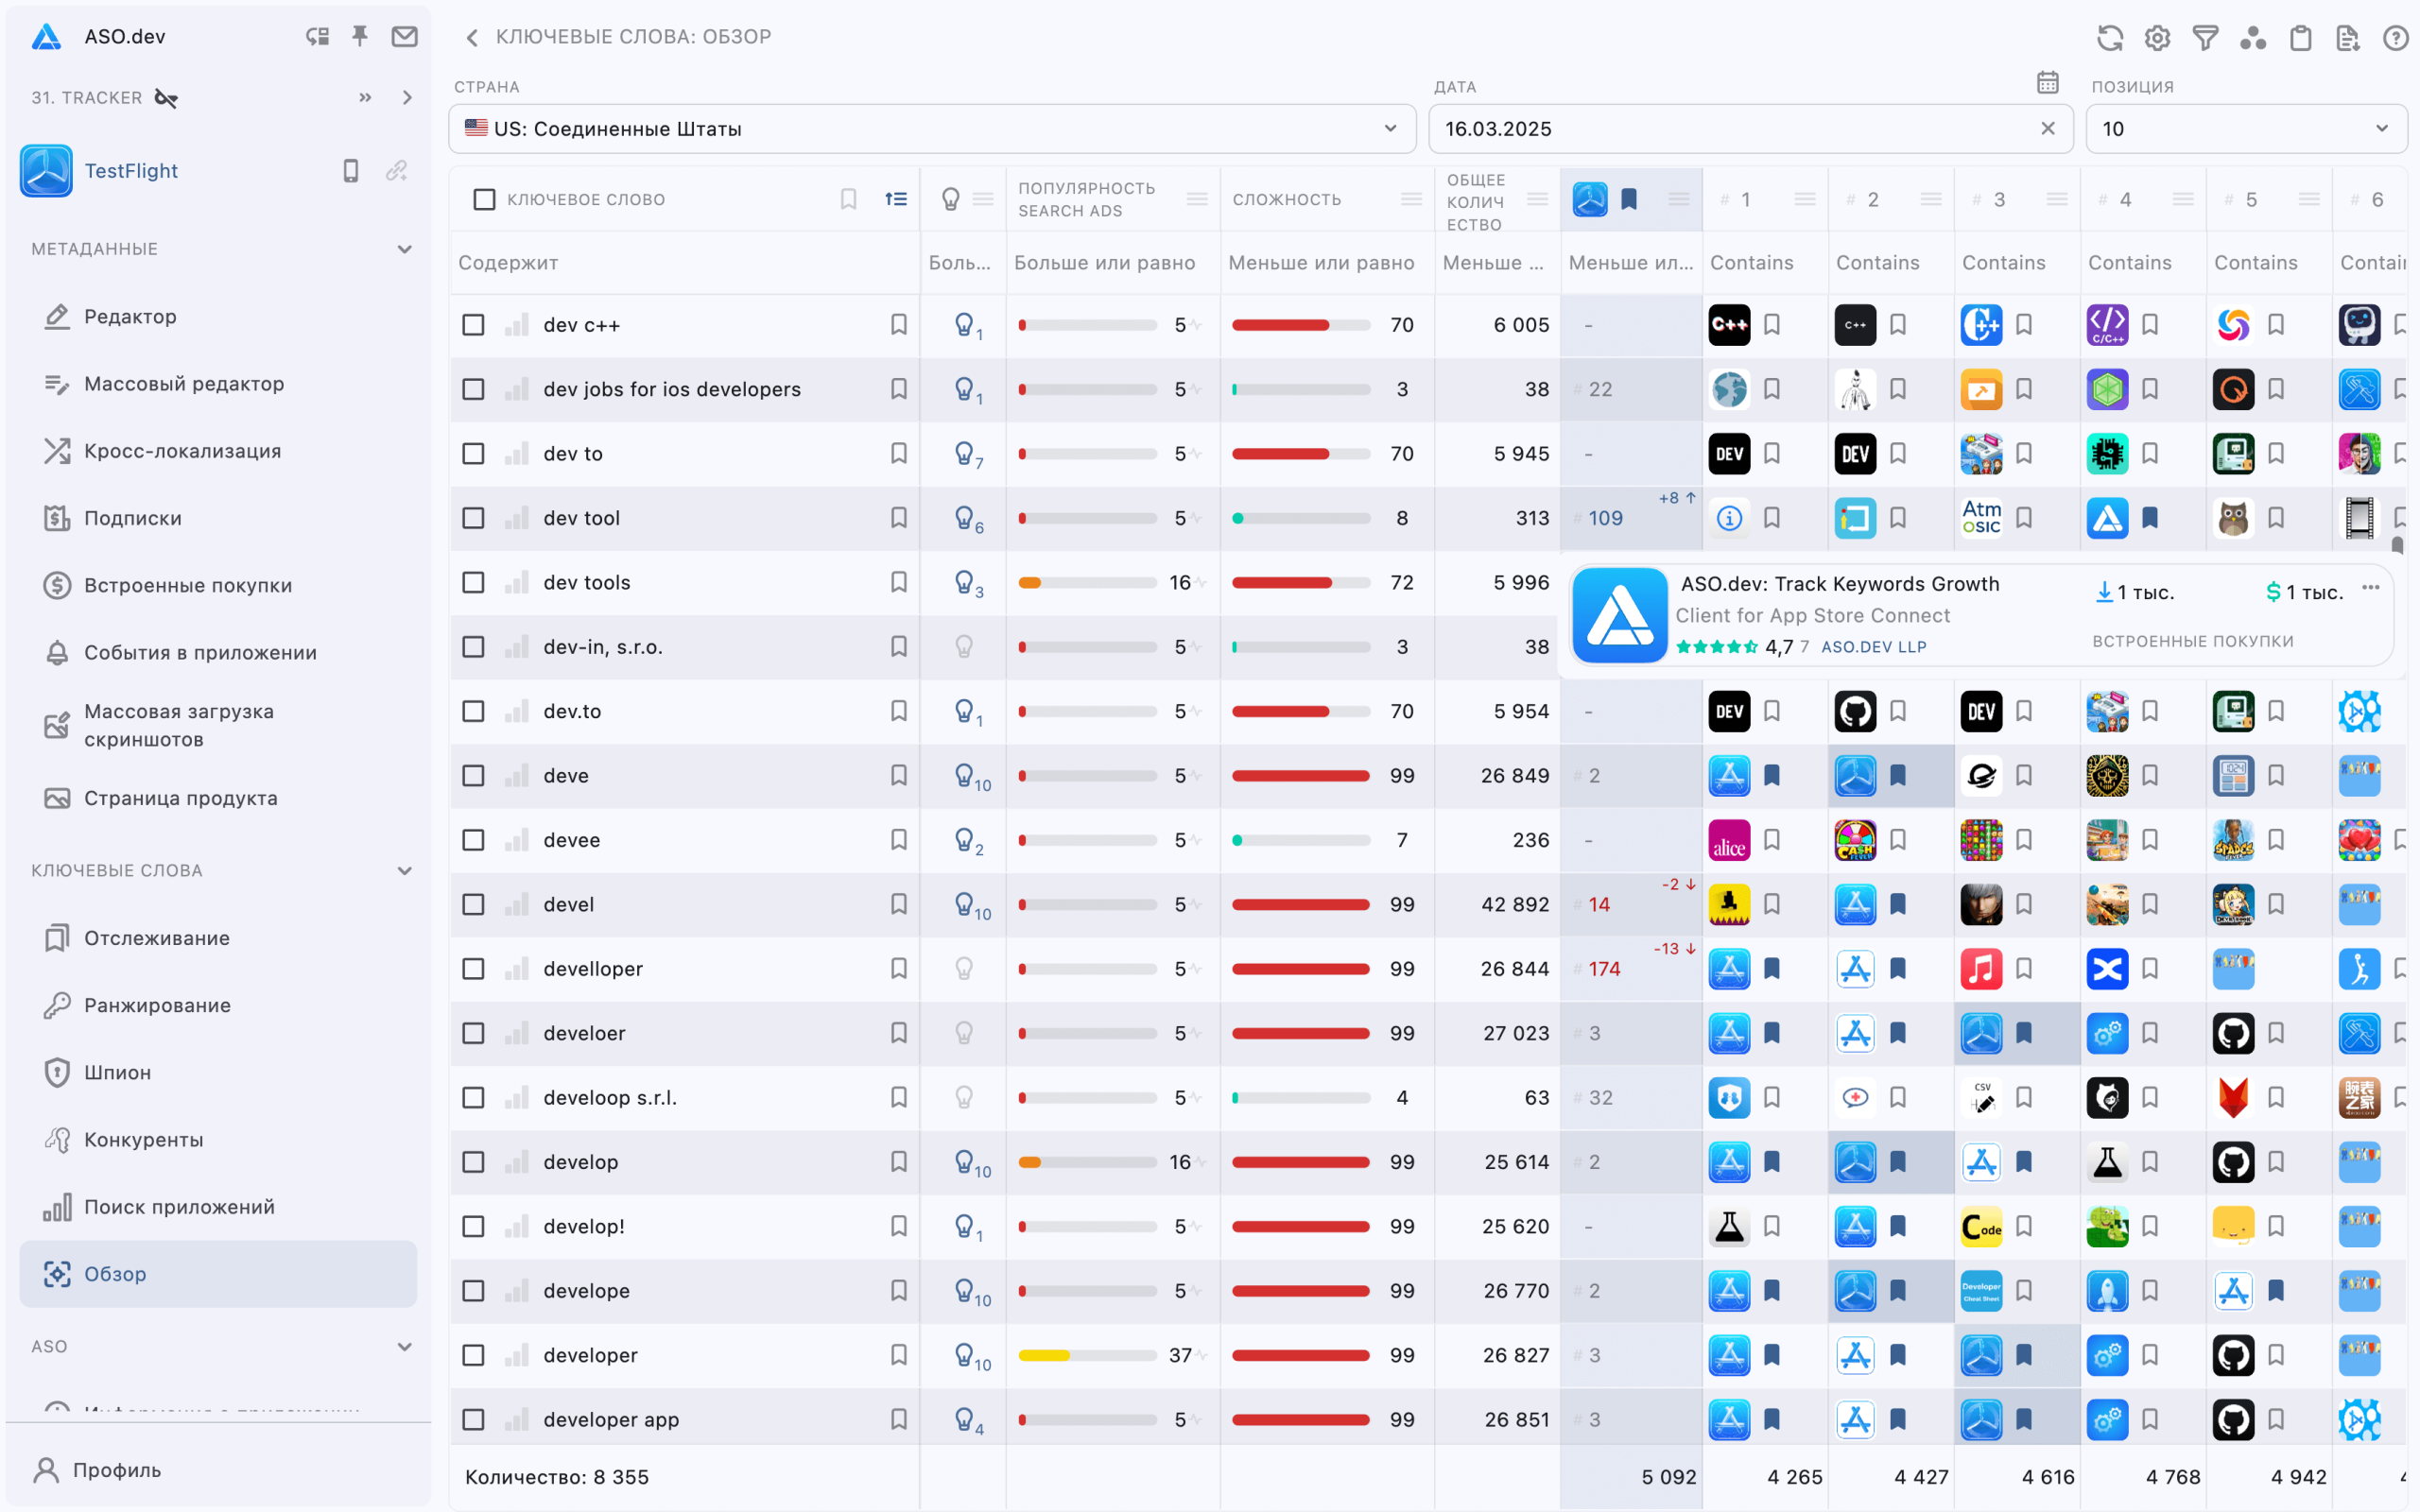The height and width of the screenshot is (1512, 2420).
Task: Click the help question mark icon
Action: click(x=2395, y=38)
